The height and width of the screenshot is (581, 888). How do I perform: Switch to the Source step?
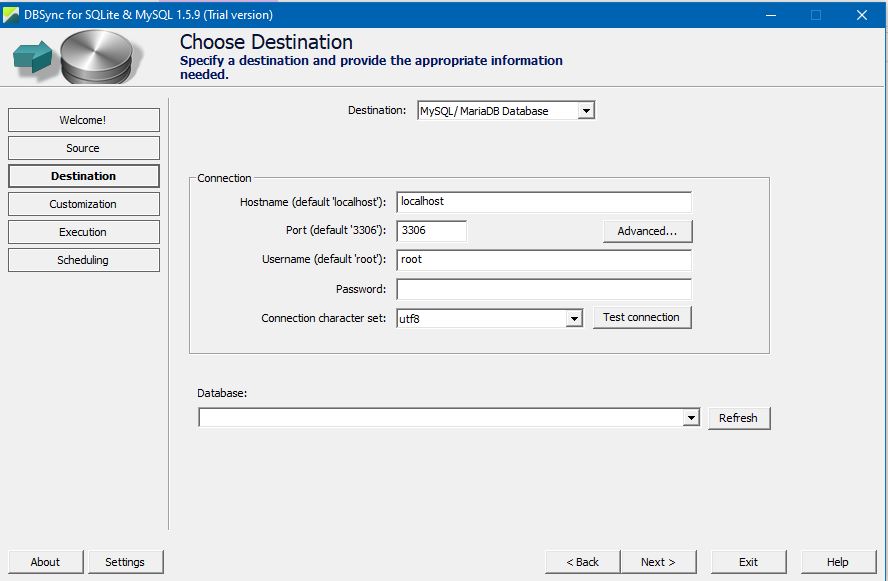coord(83,147)
